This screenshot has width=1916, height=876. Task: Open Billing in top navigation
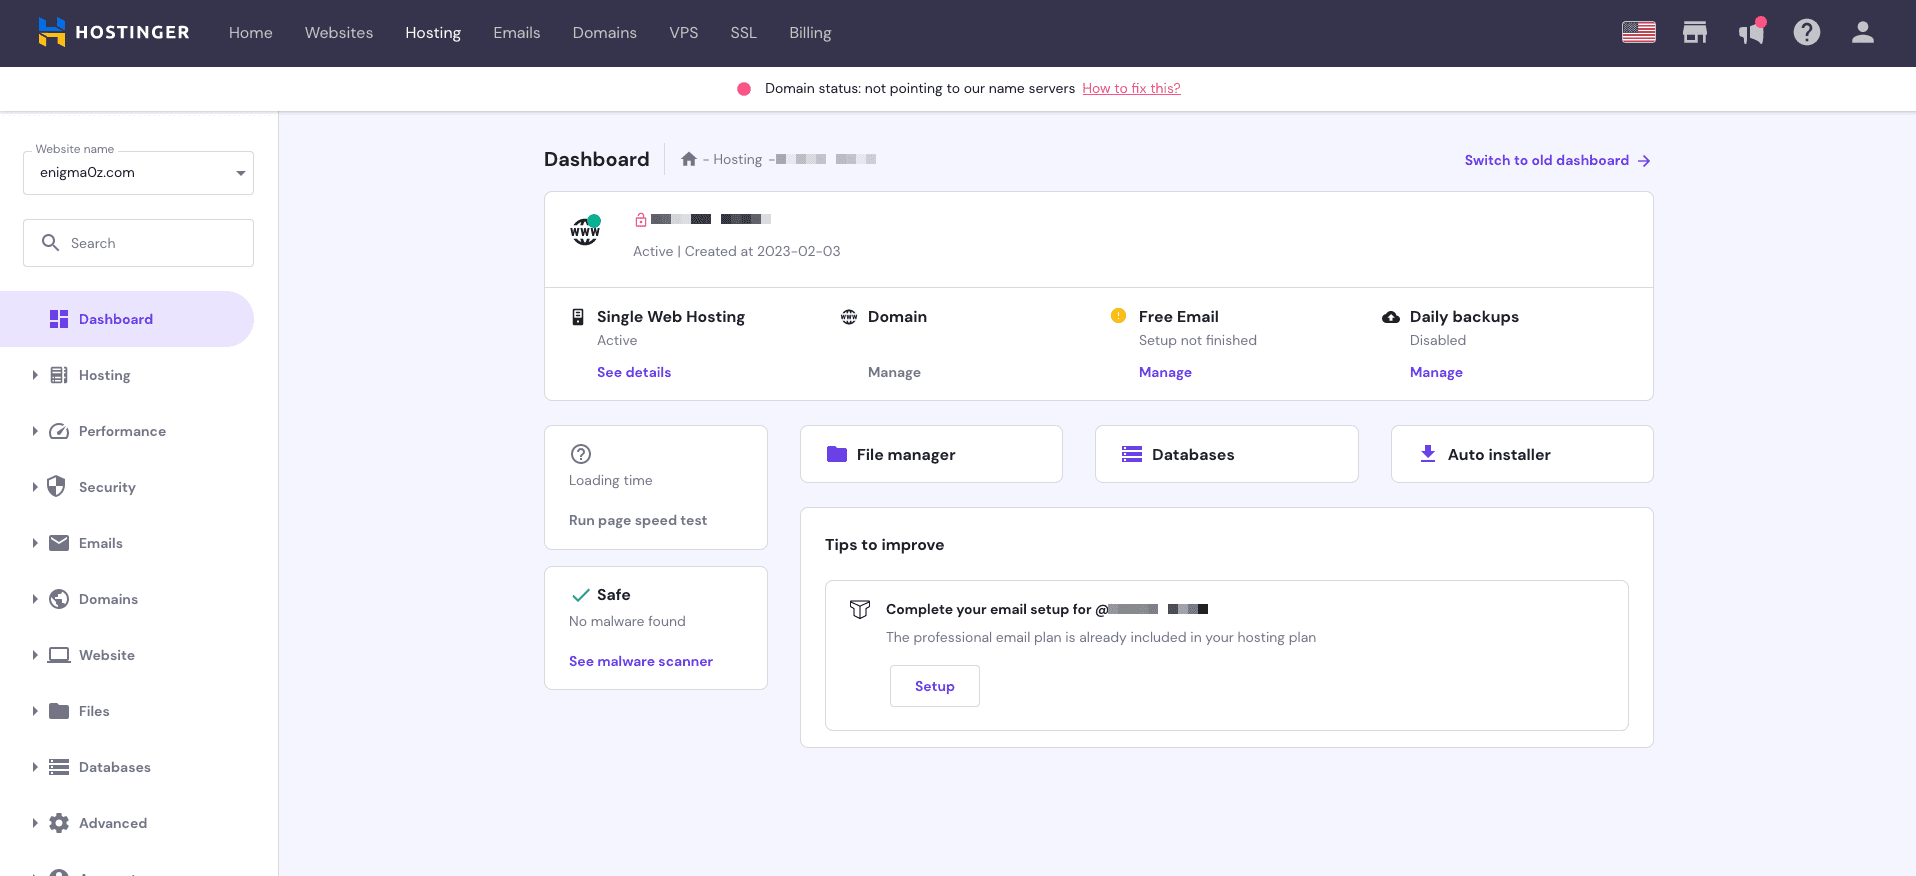point(810,33)
